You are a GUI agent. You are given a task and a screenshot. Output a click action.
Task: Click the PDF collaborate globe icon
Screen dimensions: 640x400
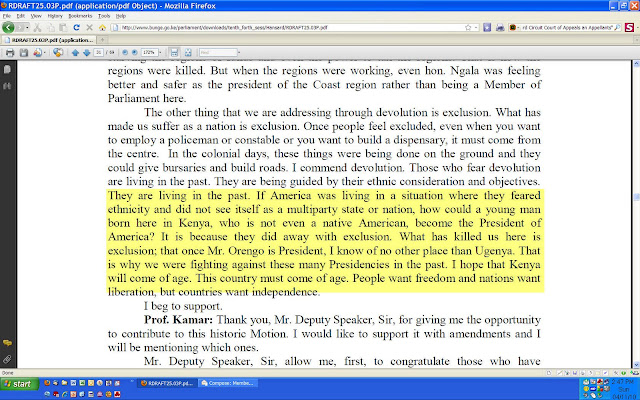click(58, 53)
